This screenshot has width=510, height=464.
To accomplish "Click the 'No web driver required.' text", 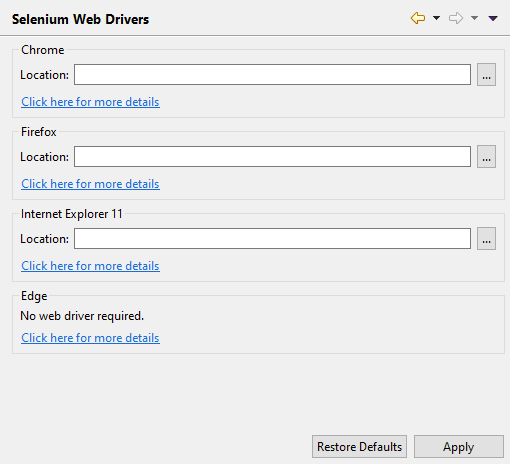I will (82, 316).
